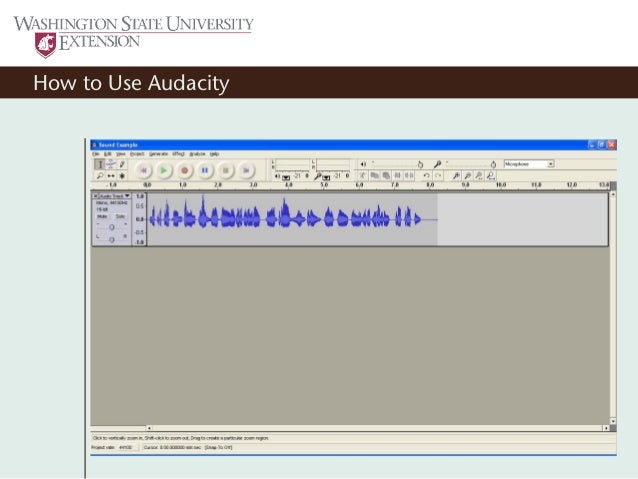Screen dimensions: 638x479
Task: Start playback with the green Play button
Action: pyautogui.click(x=164, y=171)
